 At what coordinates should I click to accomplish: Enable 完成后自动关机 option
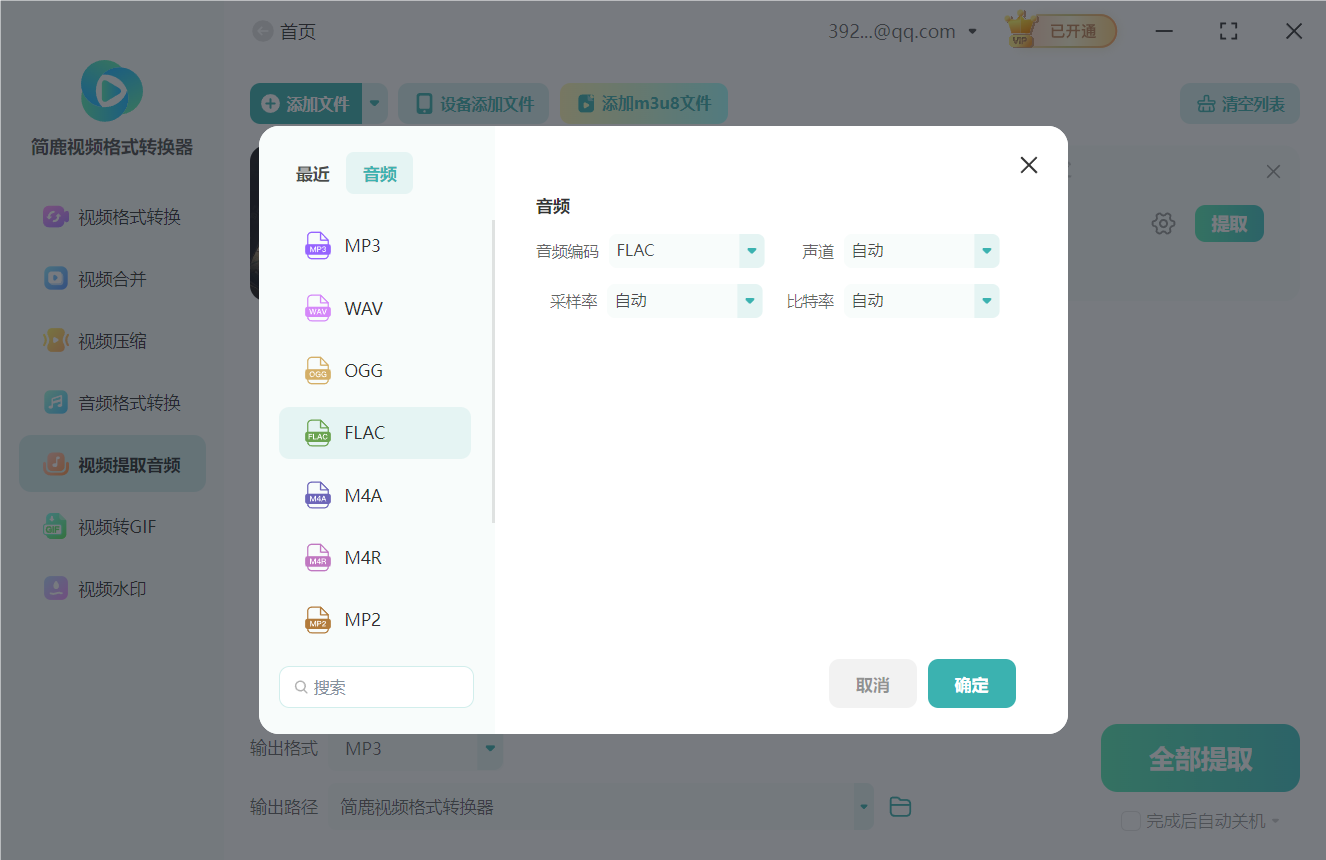click(x=1131, y=820)
